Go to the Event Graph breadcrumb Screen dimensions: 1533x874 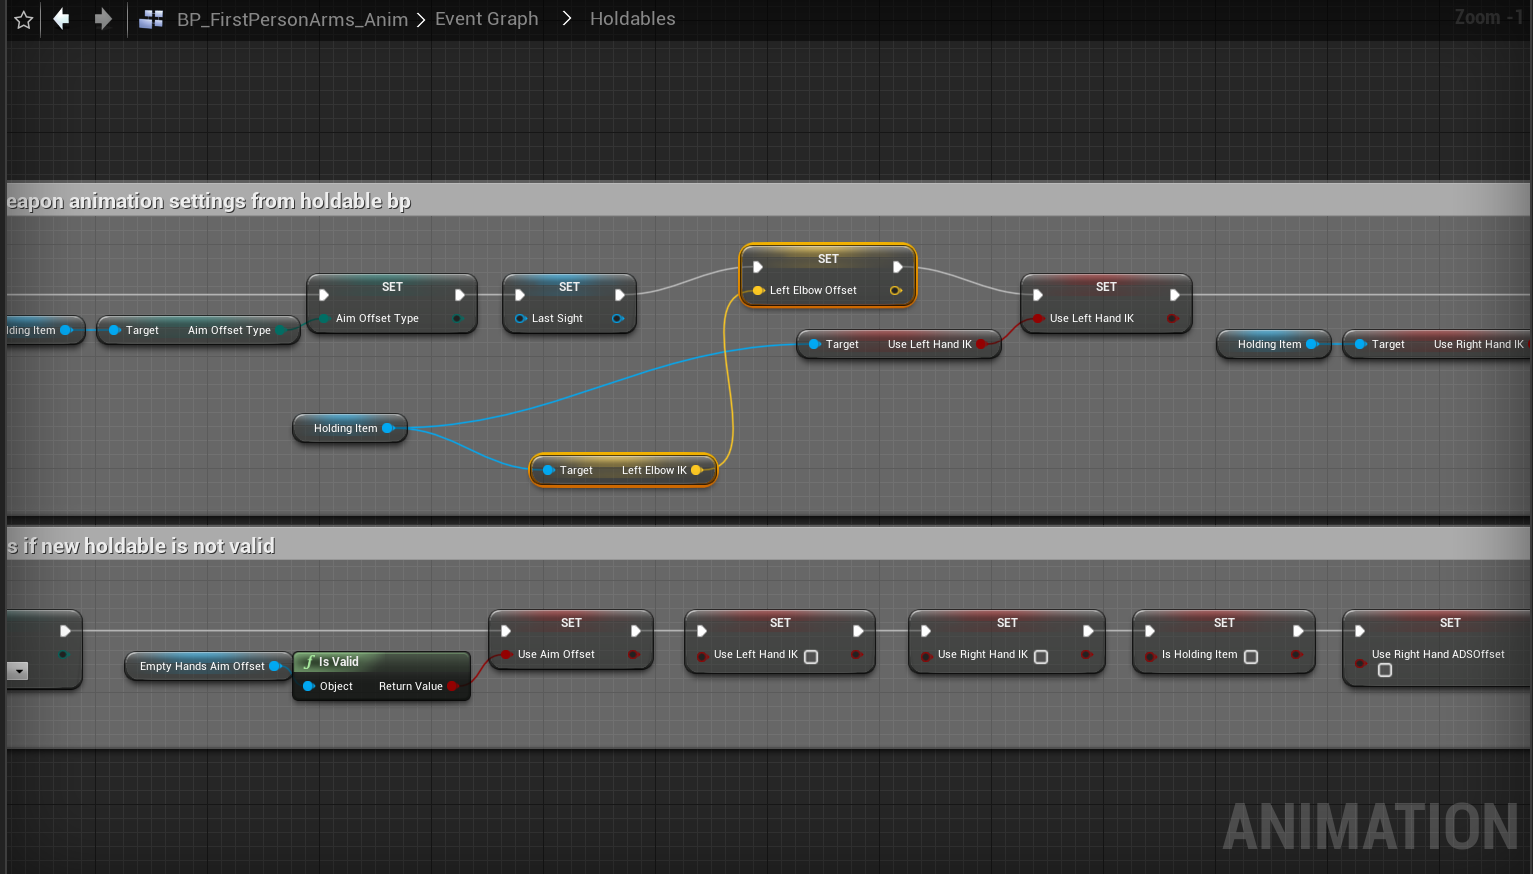[486, 19]
